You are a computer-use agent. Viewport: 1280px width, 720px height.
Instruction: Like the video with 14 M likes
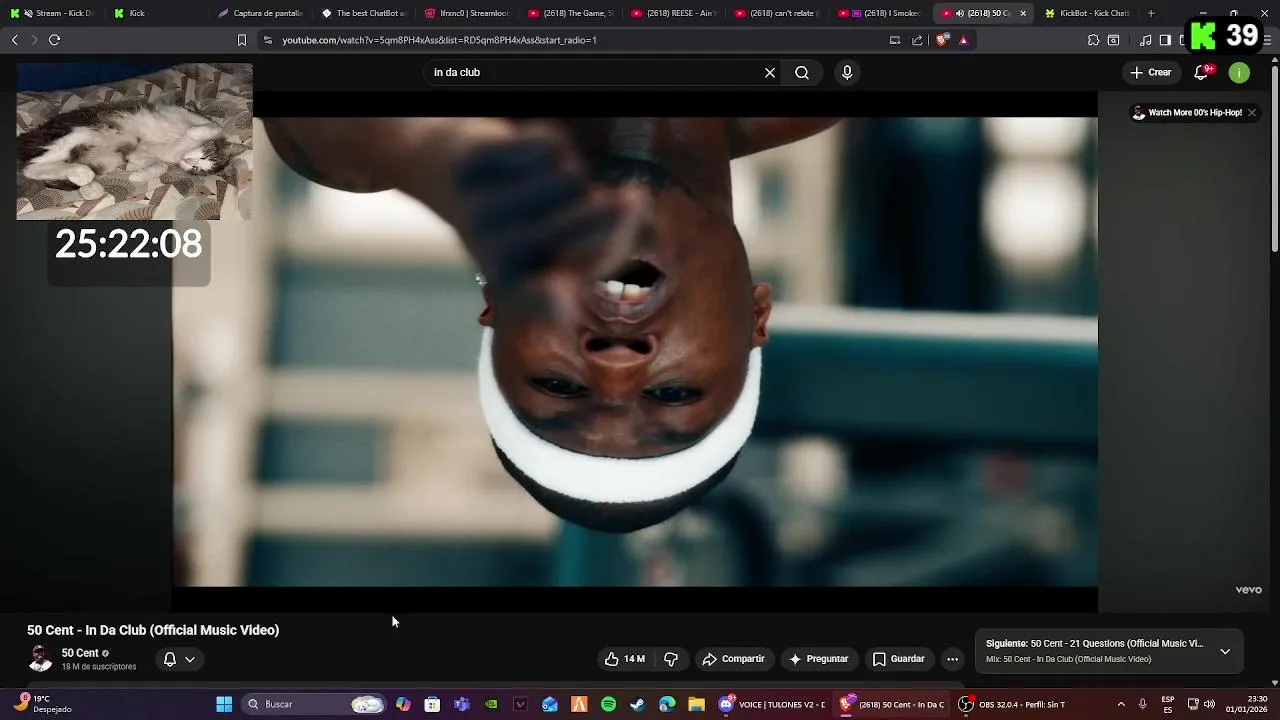pos(625,659)
